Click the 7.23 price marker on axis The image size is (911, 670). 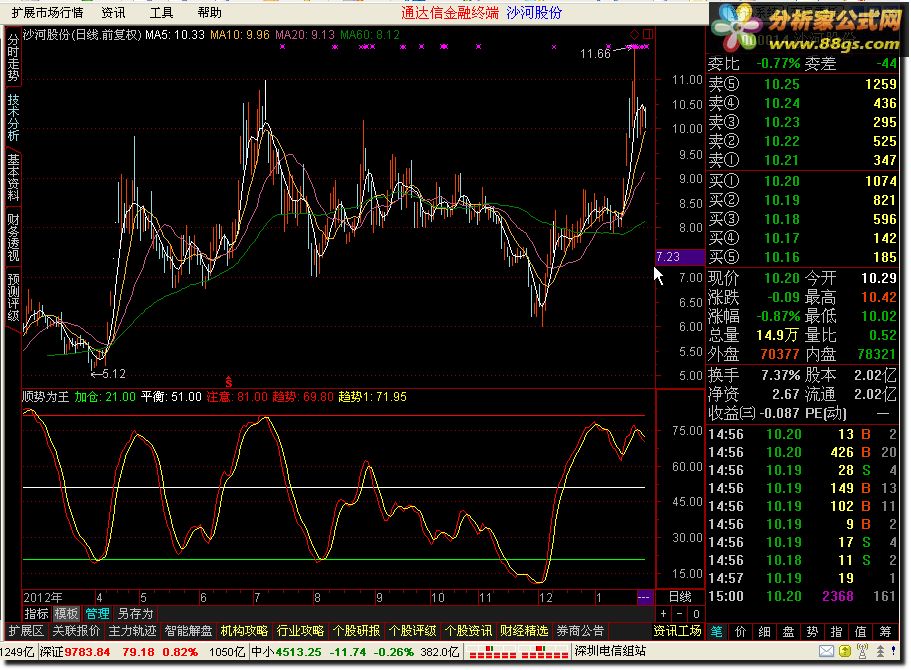tap(680, 257)
